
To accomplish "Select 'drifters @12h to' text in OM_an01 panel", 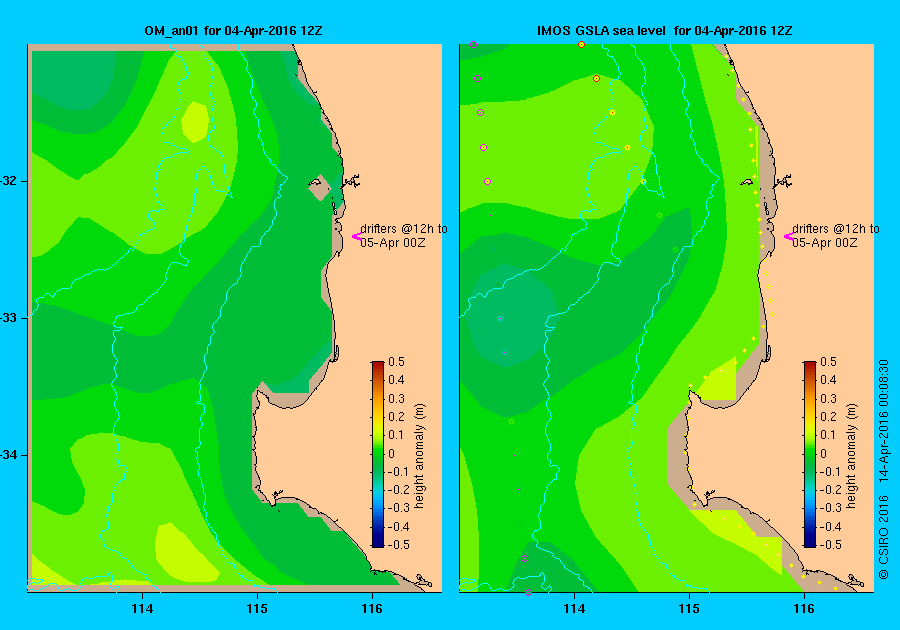I will [x=404, y=228].
